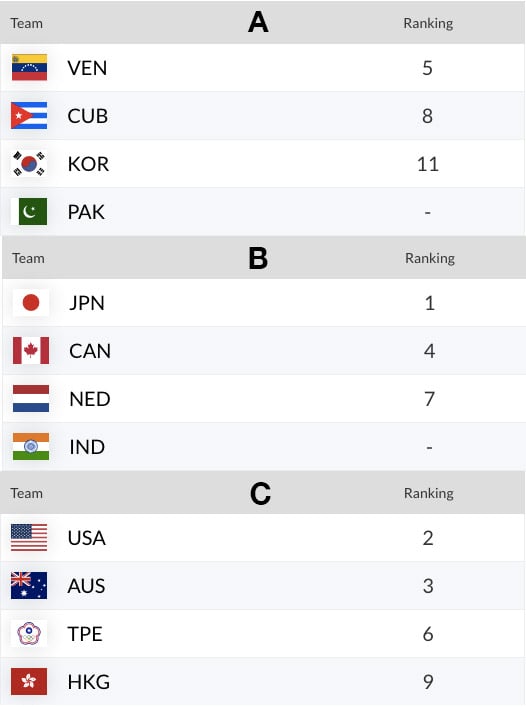Click the Canada flag icon
Image resolution: width=526 pixels, height=707 pixels.
31,350
